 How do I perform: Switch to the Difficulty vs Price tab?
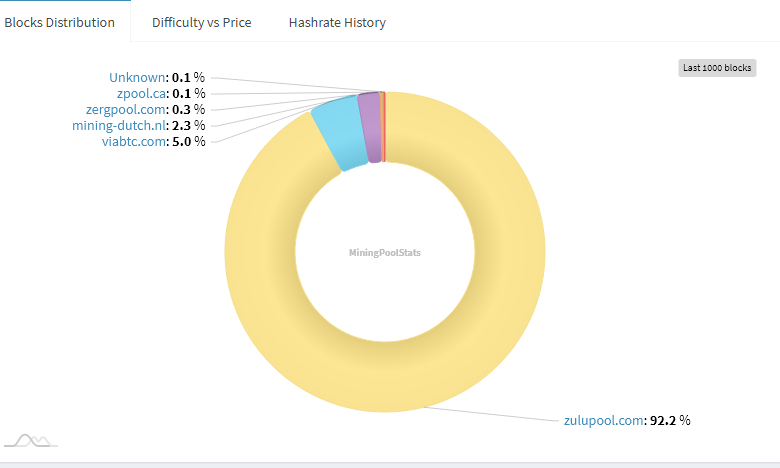tap(201, 22)
